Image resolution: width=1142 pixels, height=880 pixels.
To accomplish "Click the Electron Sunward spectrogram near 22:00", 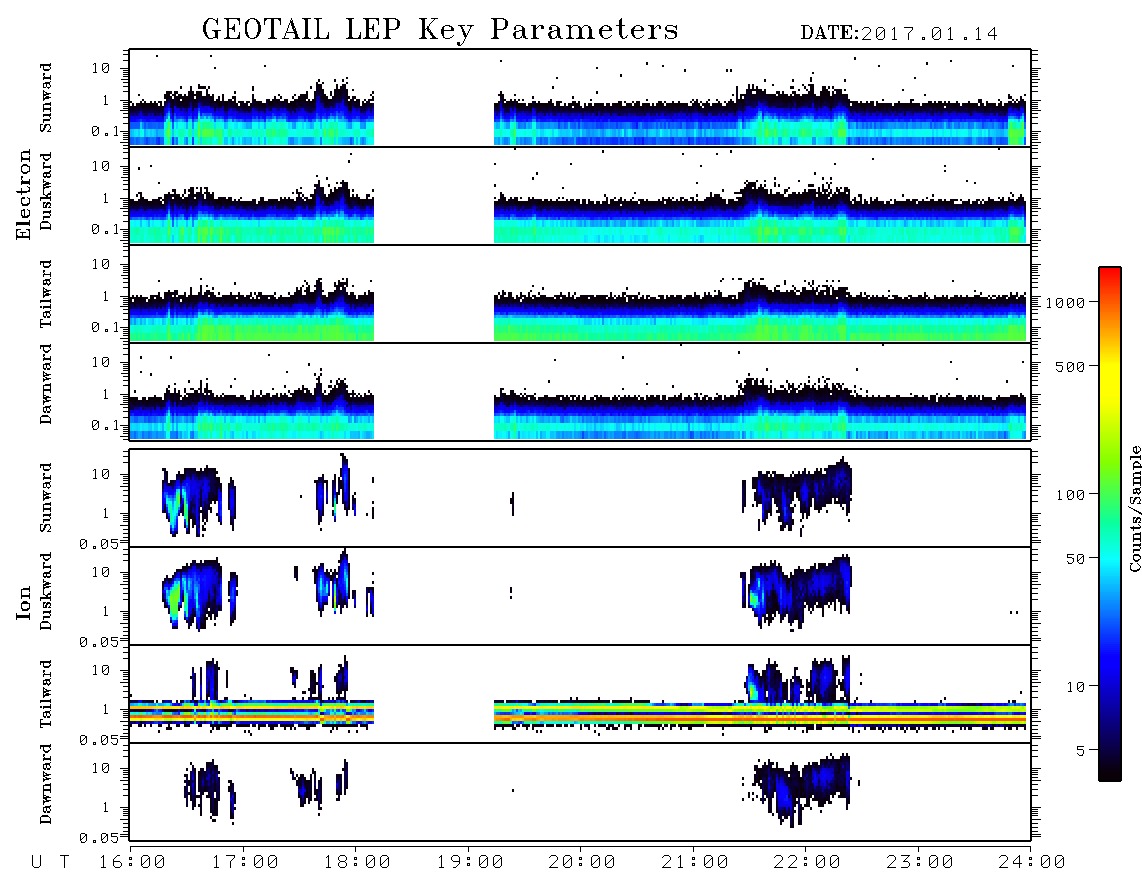I will [806, 117].
